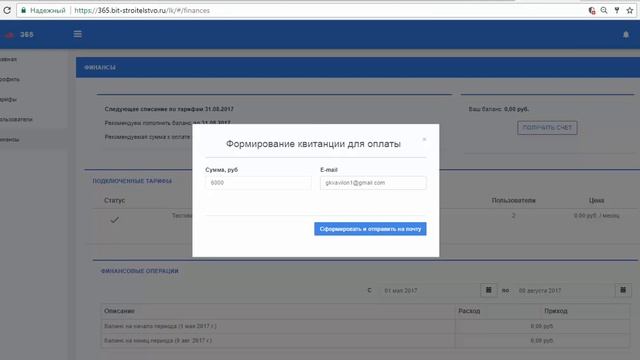Click the end date field августа 2017
The width and height of the screenshot is (640, 360).
[x=564, y=291]
